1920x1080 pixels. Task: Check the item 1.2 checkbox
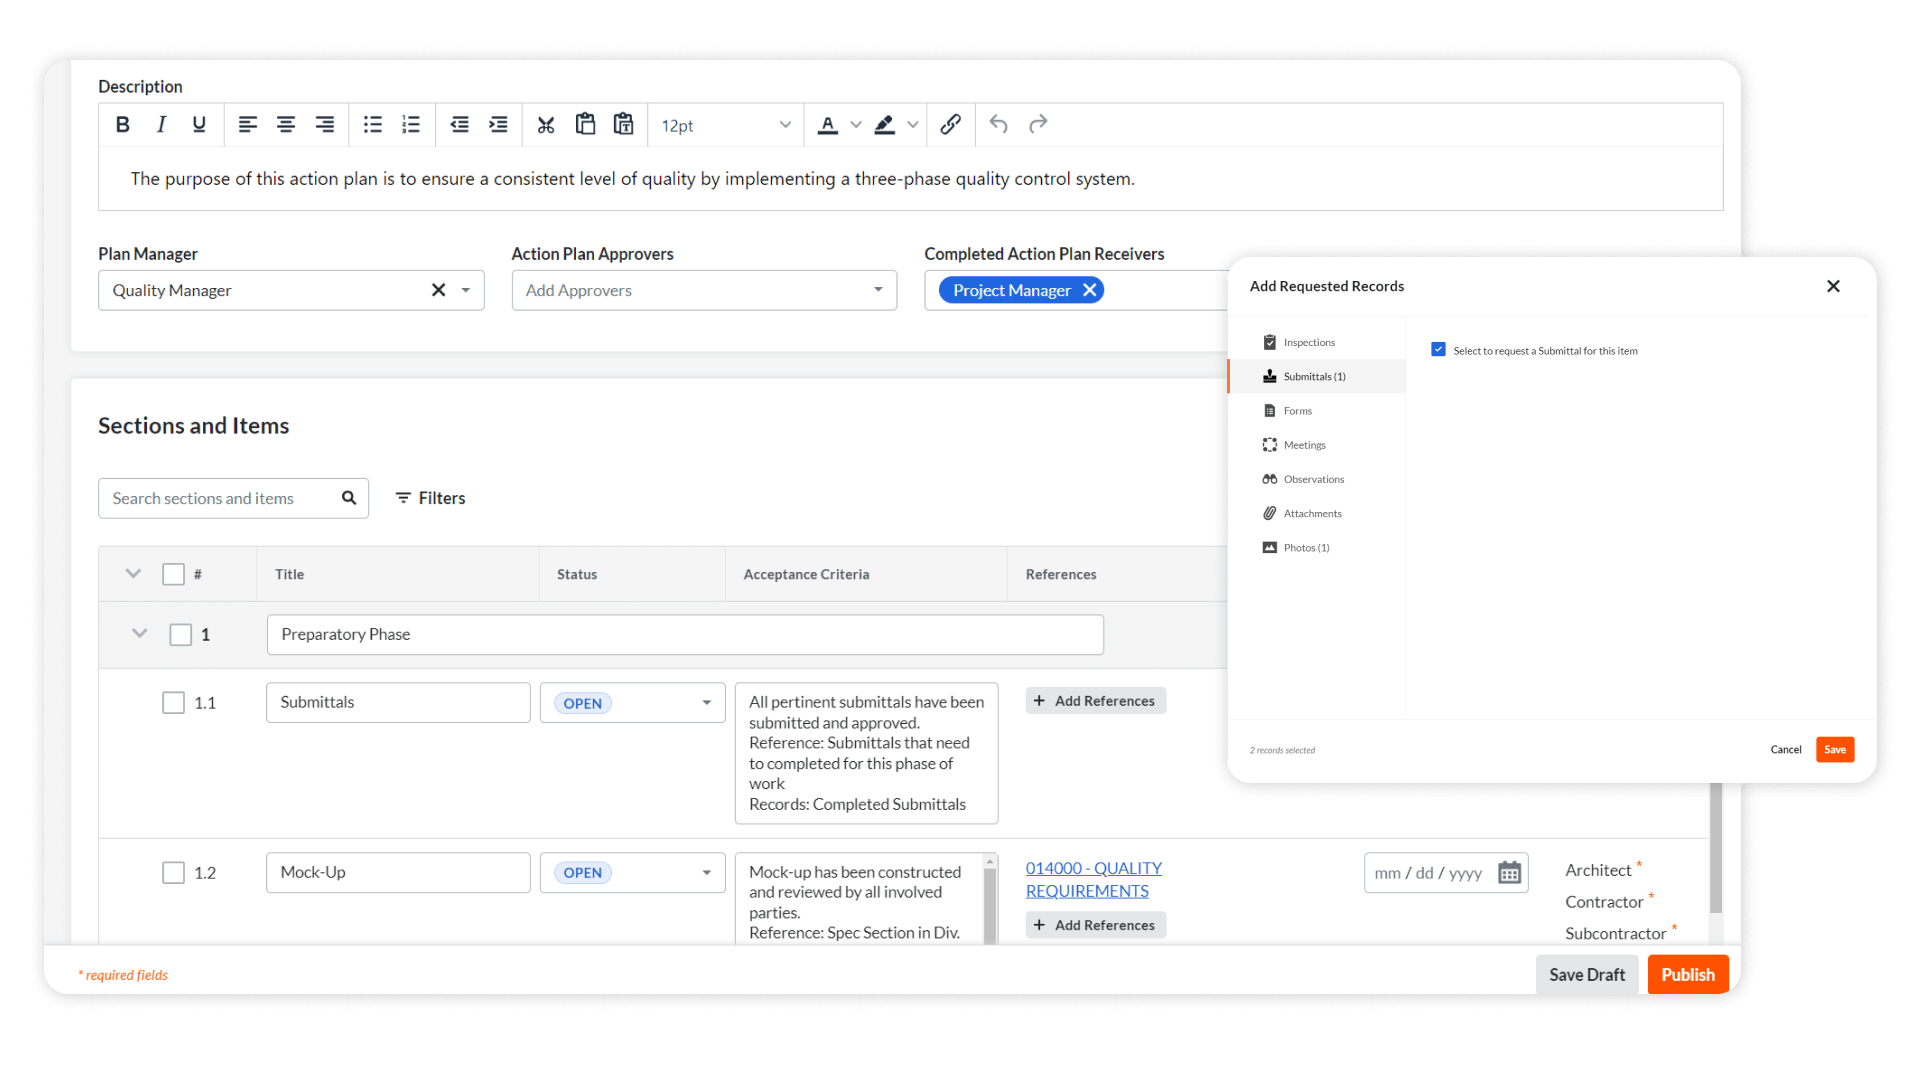point(174,873)
